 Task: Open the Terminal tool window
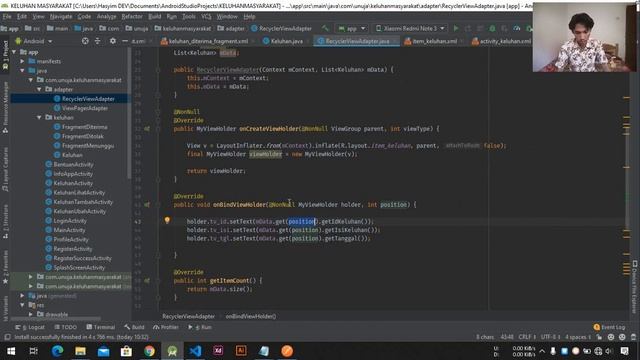[x=100, y=327]
